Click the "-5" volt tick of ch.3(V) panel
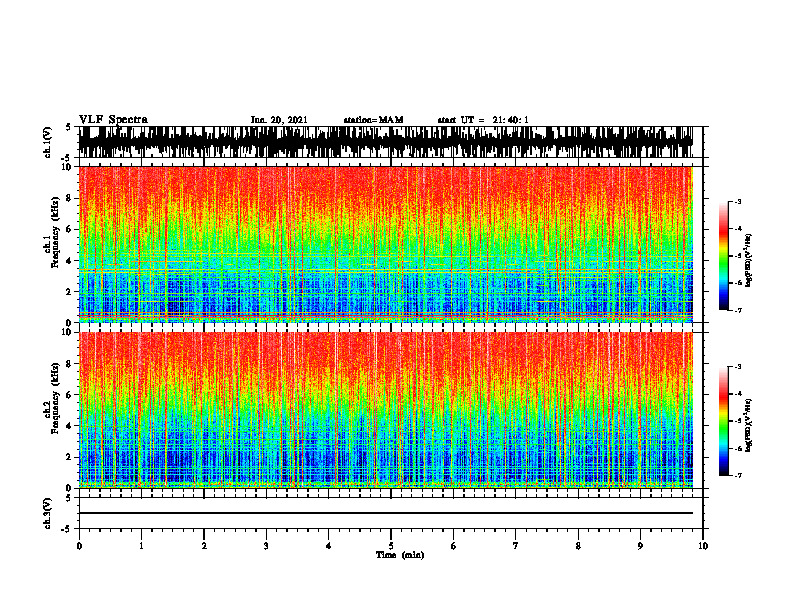This screenshot has height=612, width=792. (67, 529)
